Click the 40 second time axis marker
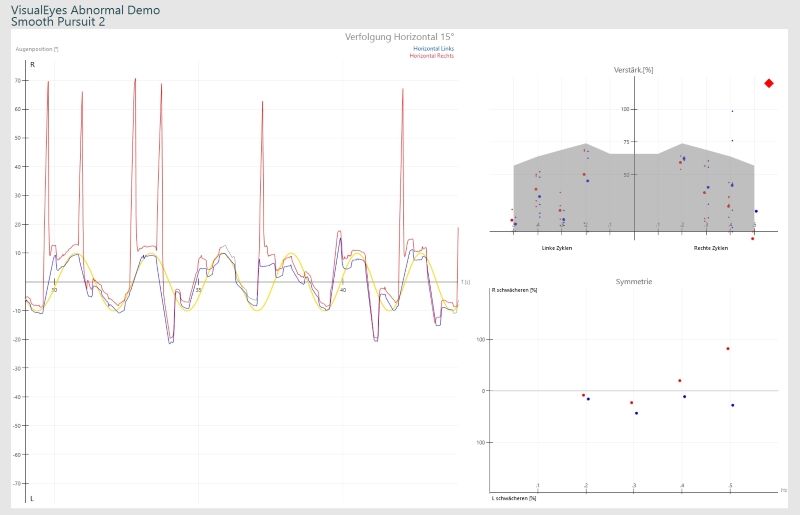 (x=343, y=290)
